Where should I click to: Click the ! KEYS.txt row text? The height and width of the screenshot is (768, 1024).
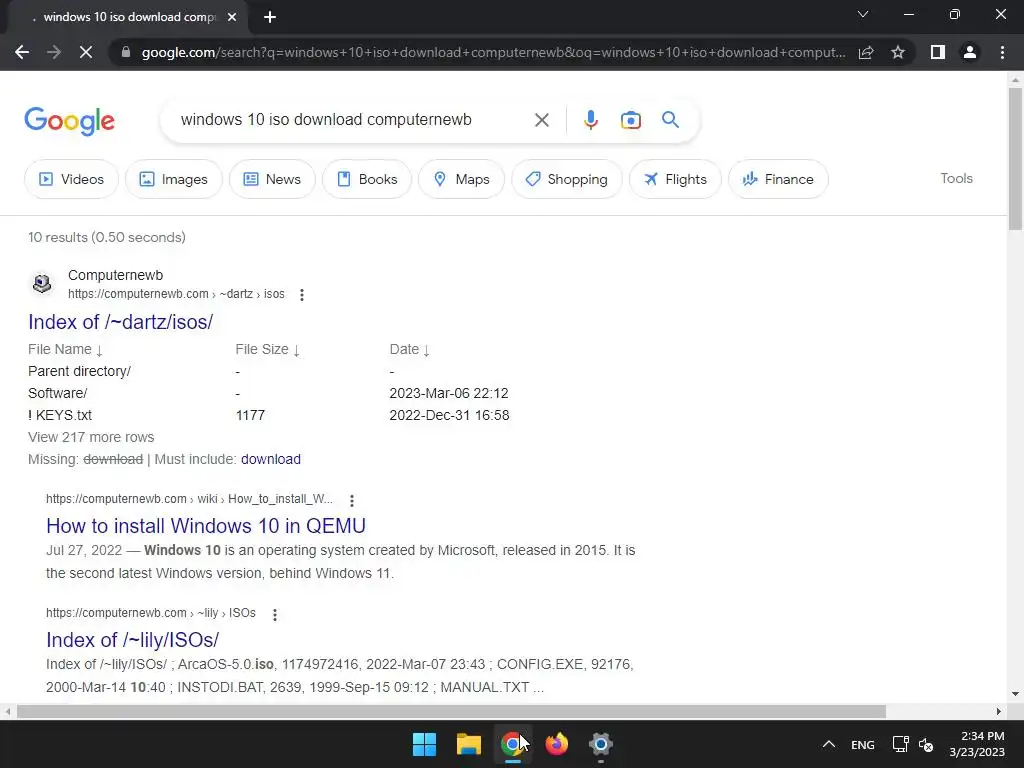point(60,415)
